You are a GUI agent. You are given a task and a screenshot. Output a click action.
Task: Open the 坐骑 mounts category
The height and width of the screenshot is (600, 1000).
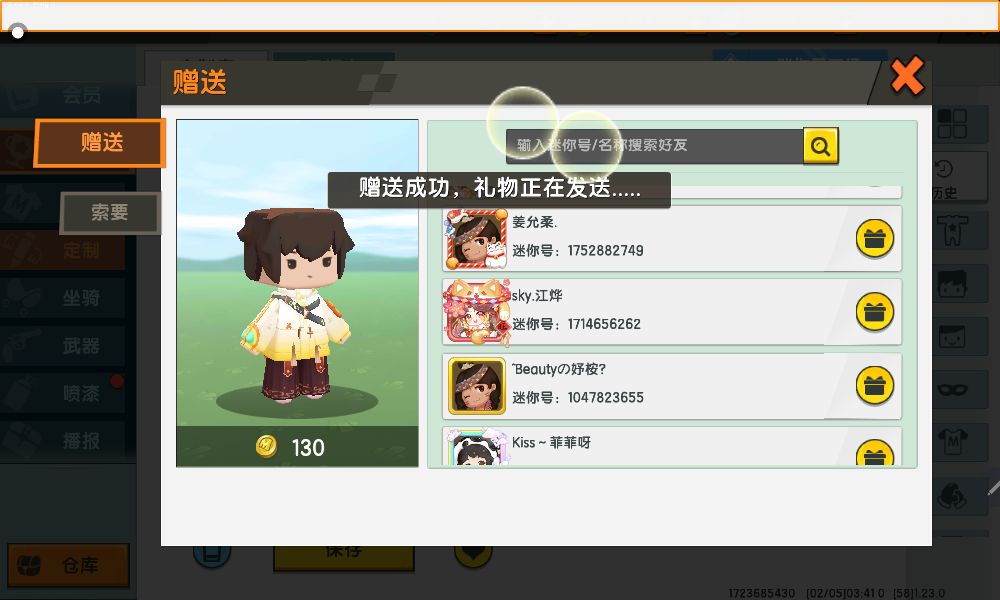(x=64, y=298)
